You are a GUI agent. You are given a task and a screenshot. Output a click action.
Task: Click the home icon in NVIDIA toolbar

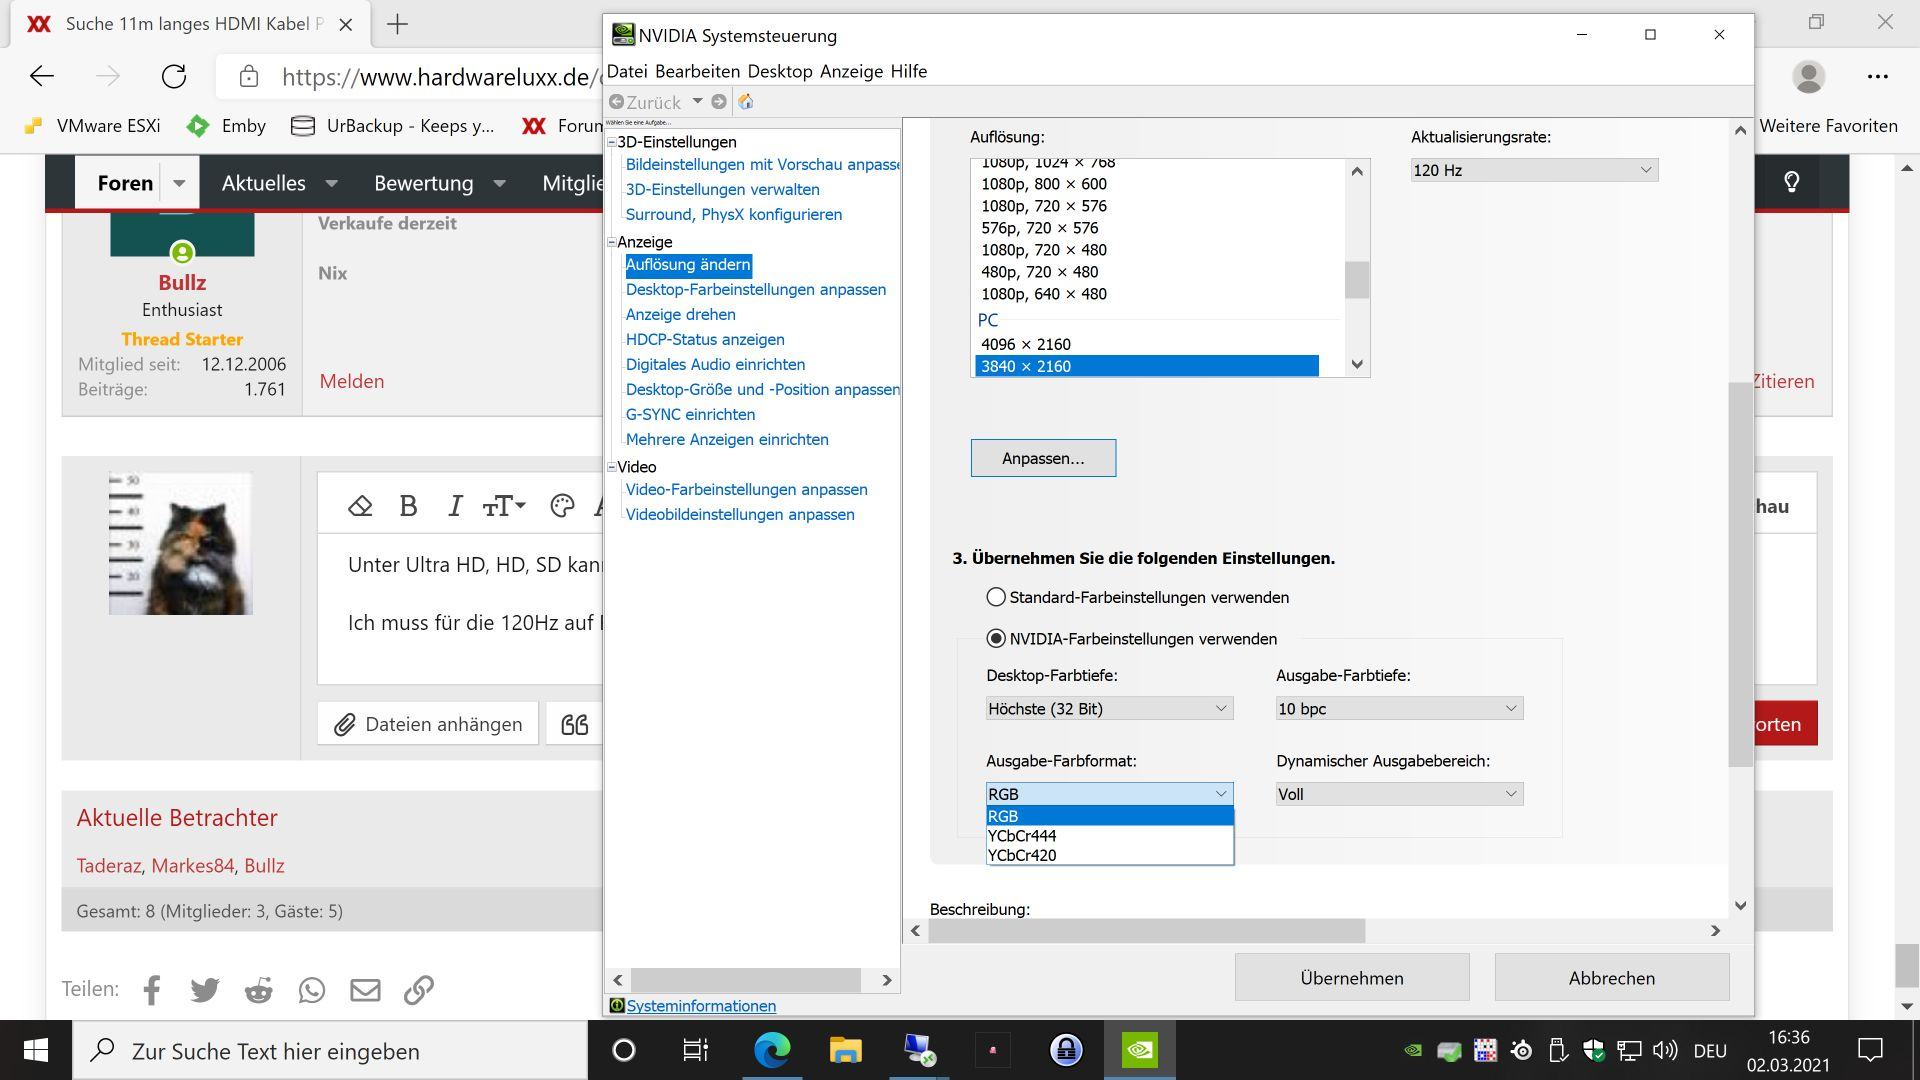point(745,102)
